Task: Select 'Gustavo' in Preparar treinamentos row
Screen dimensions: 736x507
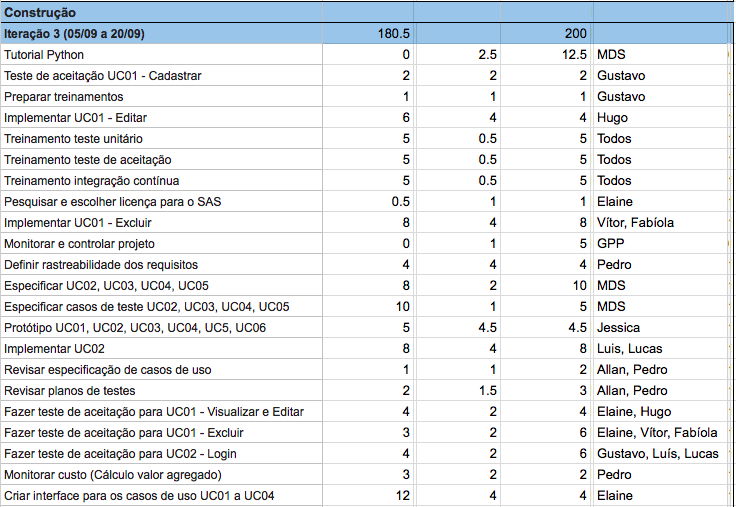Action: pyautogui.click(x=660, y=97)
